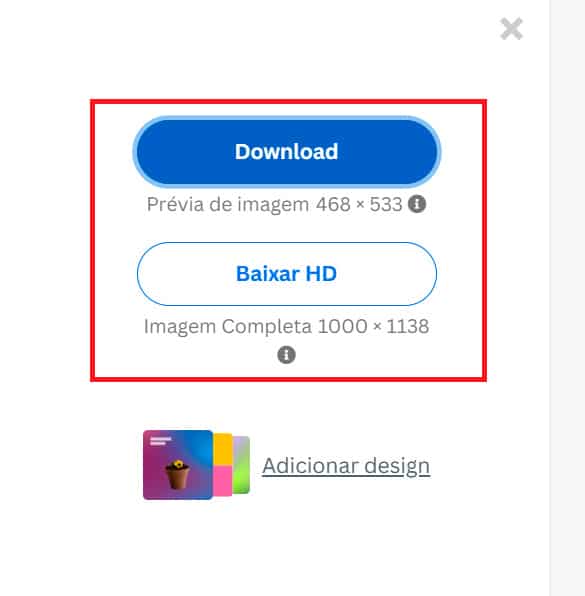Click the Baixar HD button
Image resolution: width=585 pixels, height=596 pixels.
pyautogui.click(x=287, y=274)
